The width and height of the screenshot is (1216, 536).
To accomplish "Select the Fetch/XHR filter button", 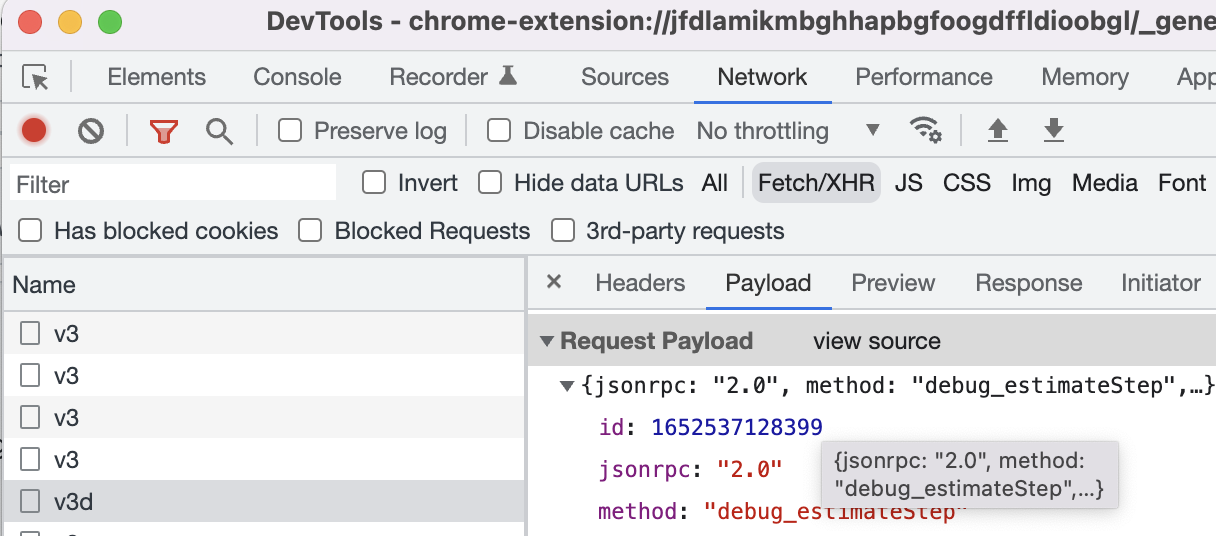I will click(x=816, y=182).
